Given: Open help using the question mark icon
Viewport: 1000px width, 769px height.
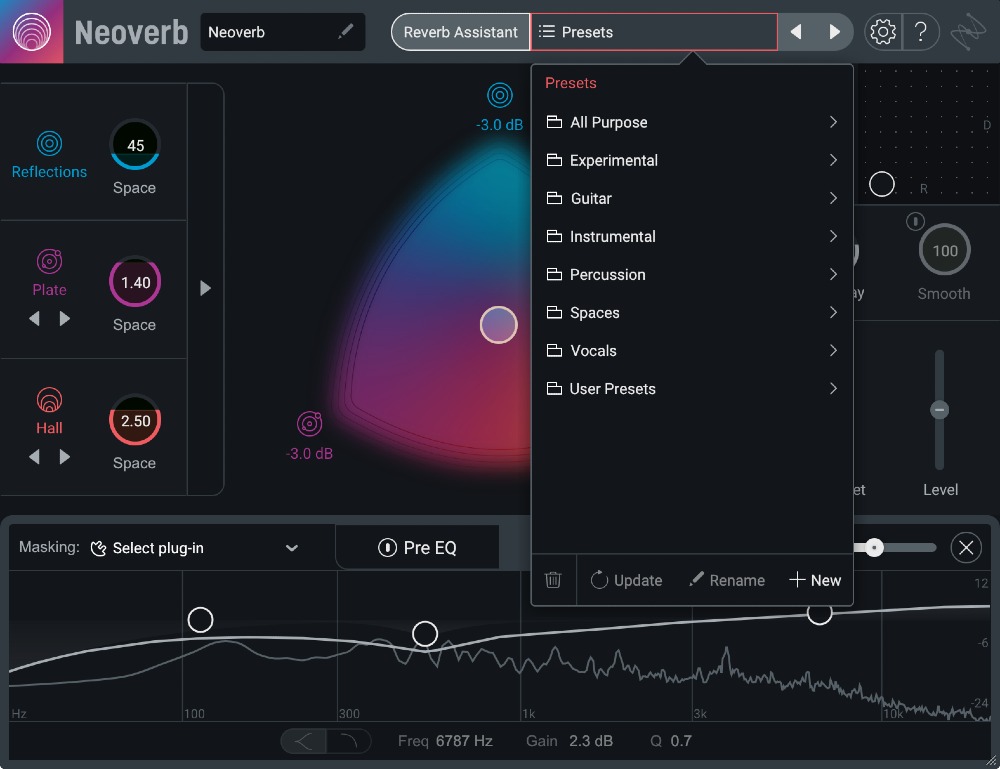Looking at the screenshot, I should [x=921, y=31].
